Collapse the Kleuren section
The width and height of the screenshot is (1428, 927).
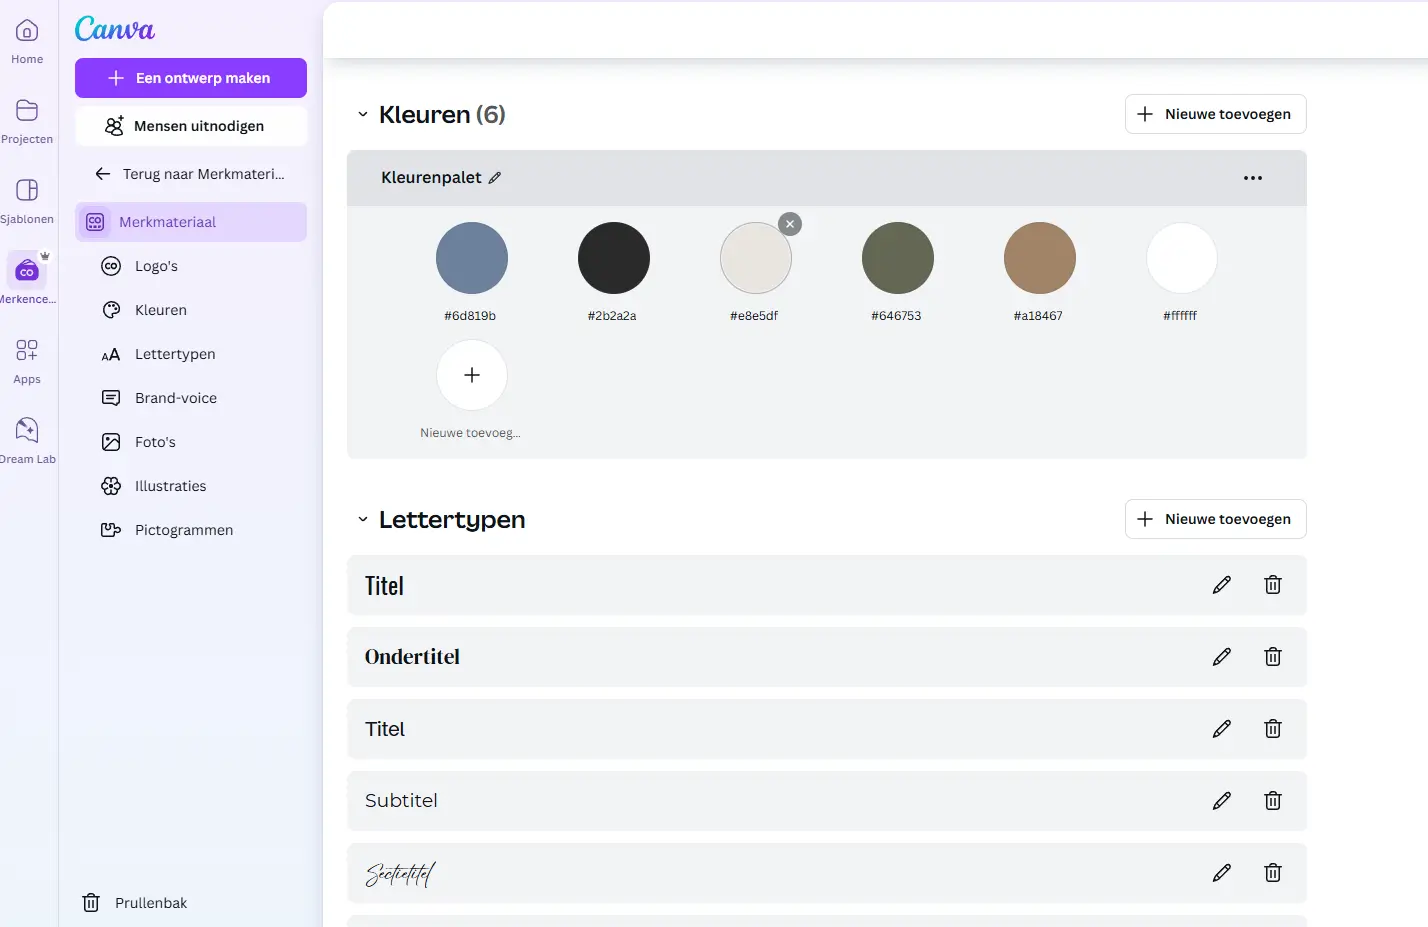click(363, 115)
